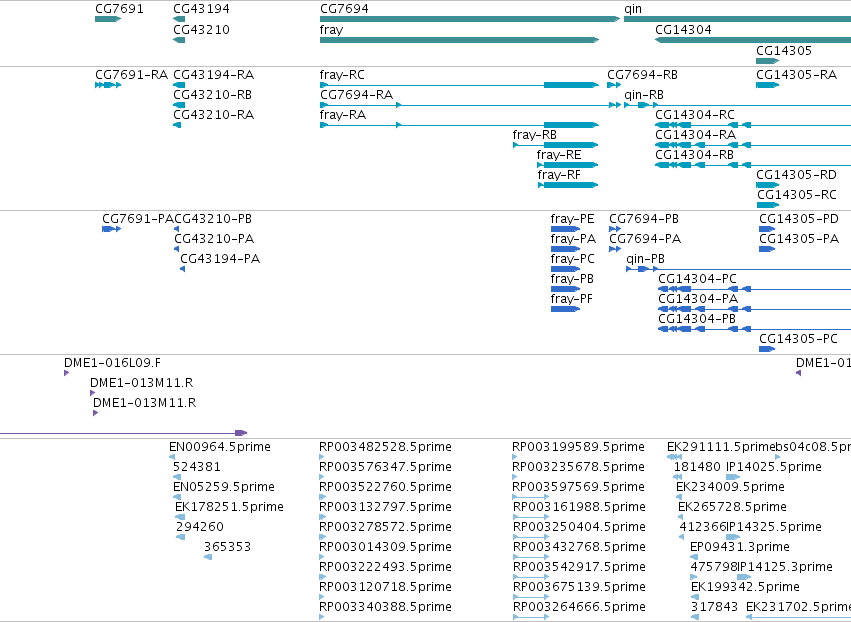The width and height of the screenshot is (851, 622).
Task: Click the CG14305-RA transcript label
Action: click(x=797, y=75)
